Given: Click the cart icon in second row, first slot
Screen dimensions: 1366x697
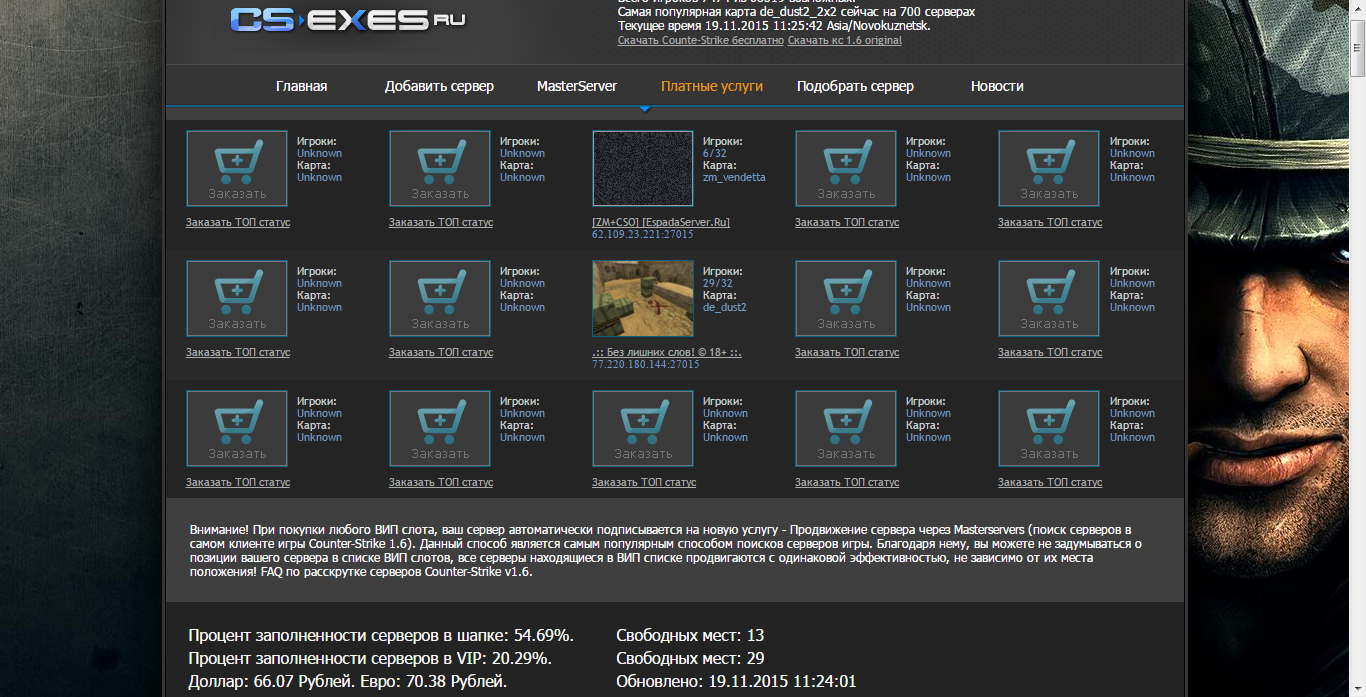Looking at the screenshot, I should click(x=236, y=299).
